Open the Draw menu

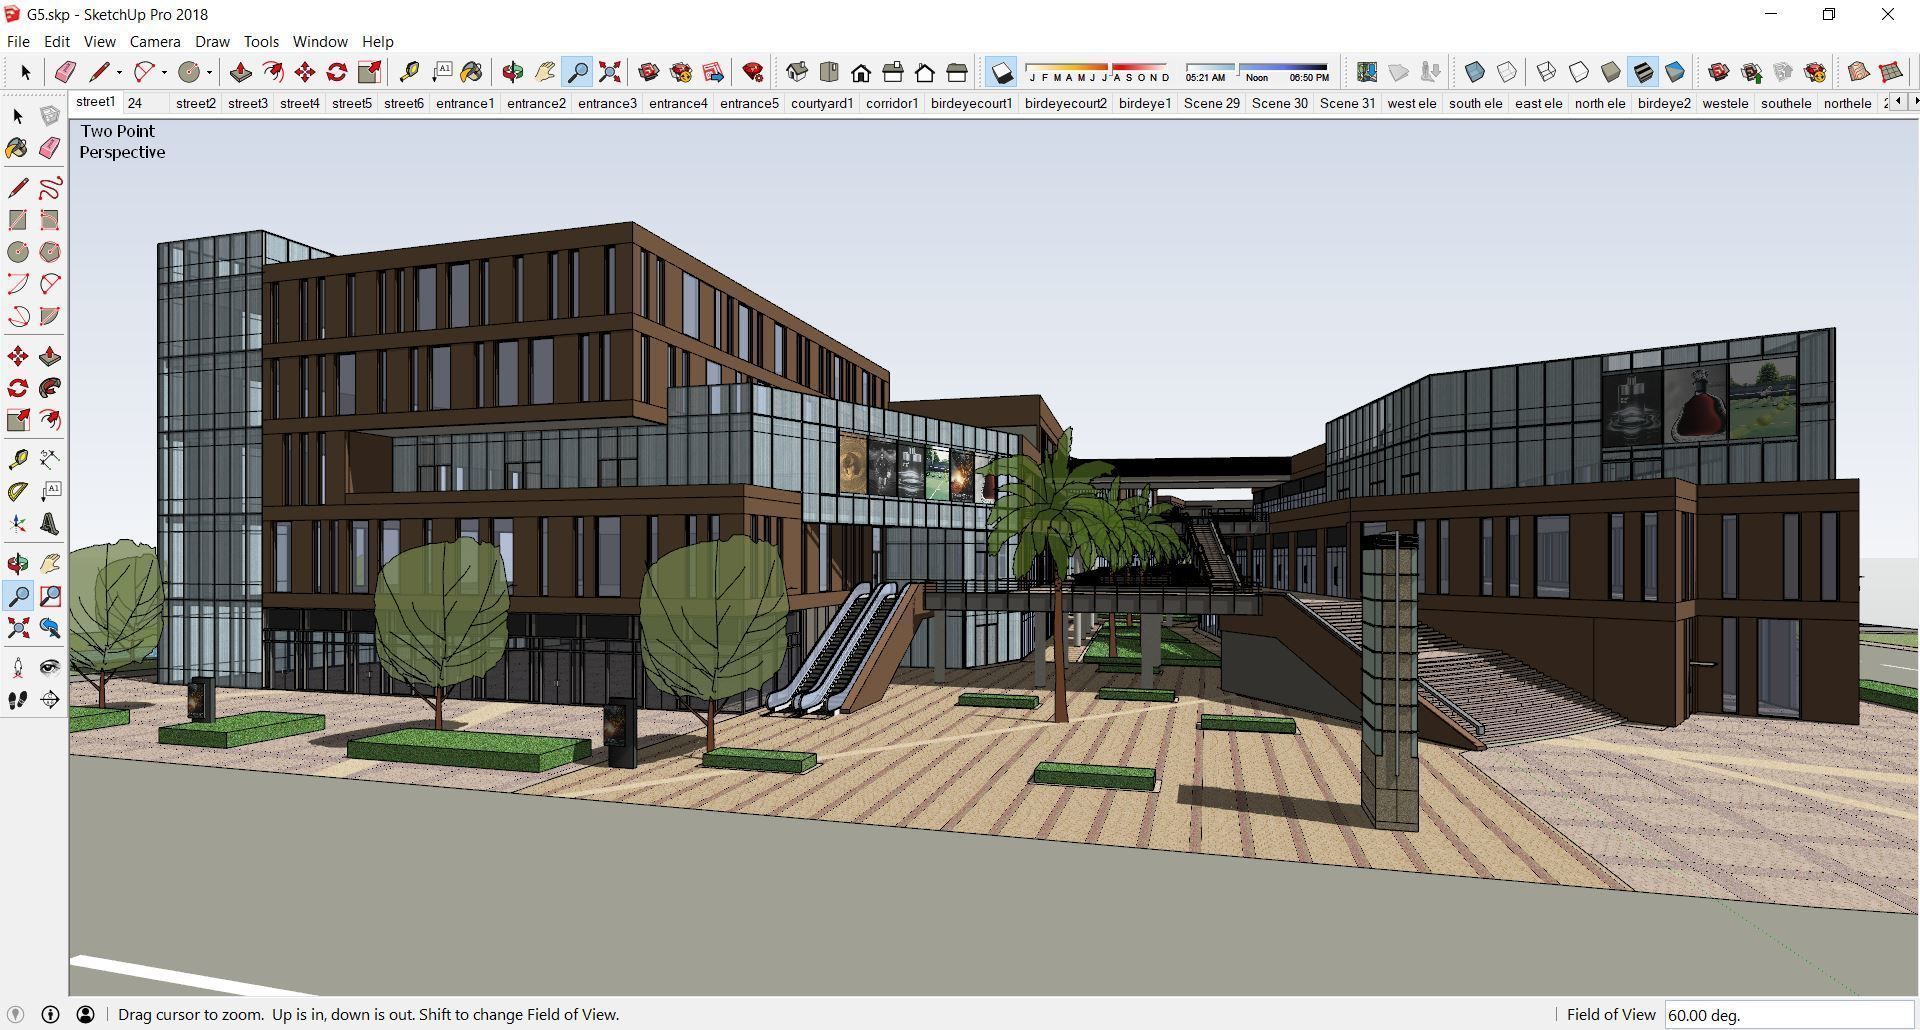[x=212, y=42]
